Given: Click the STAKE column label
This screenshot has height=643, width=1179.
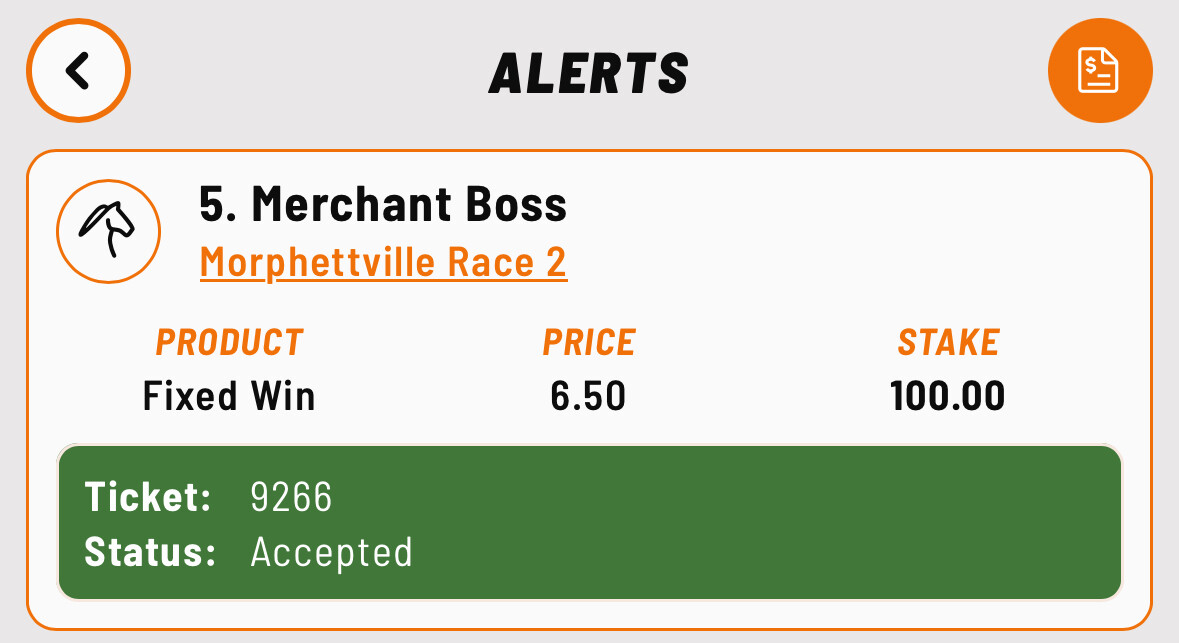Looking at the screenshot, I should (x=948, y=343).
